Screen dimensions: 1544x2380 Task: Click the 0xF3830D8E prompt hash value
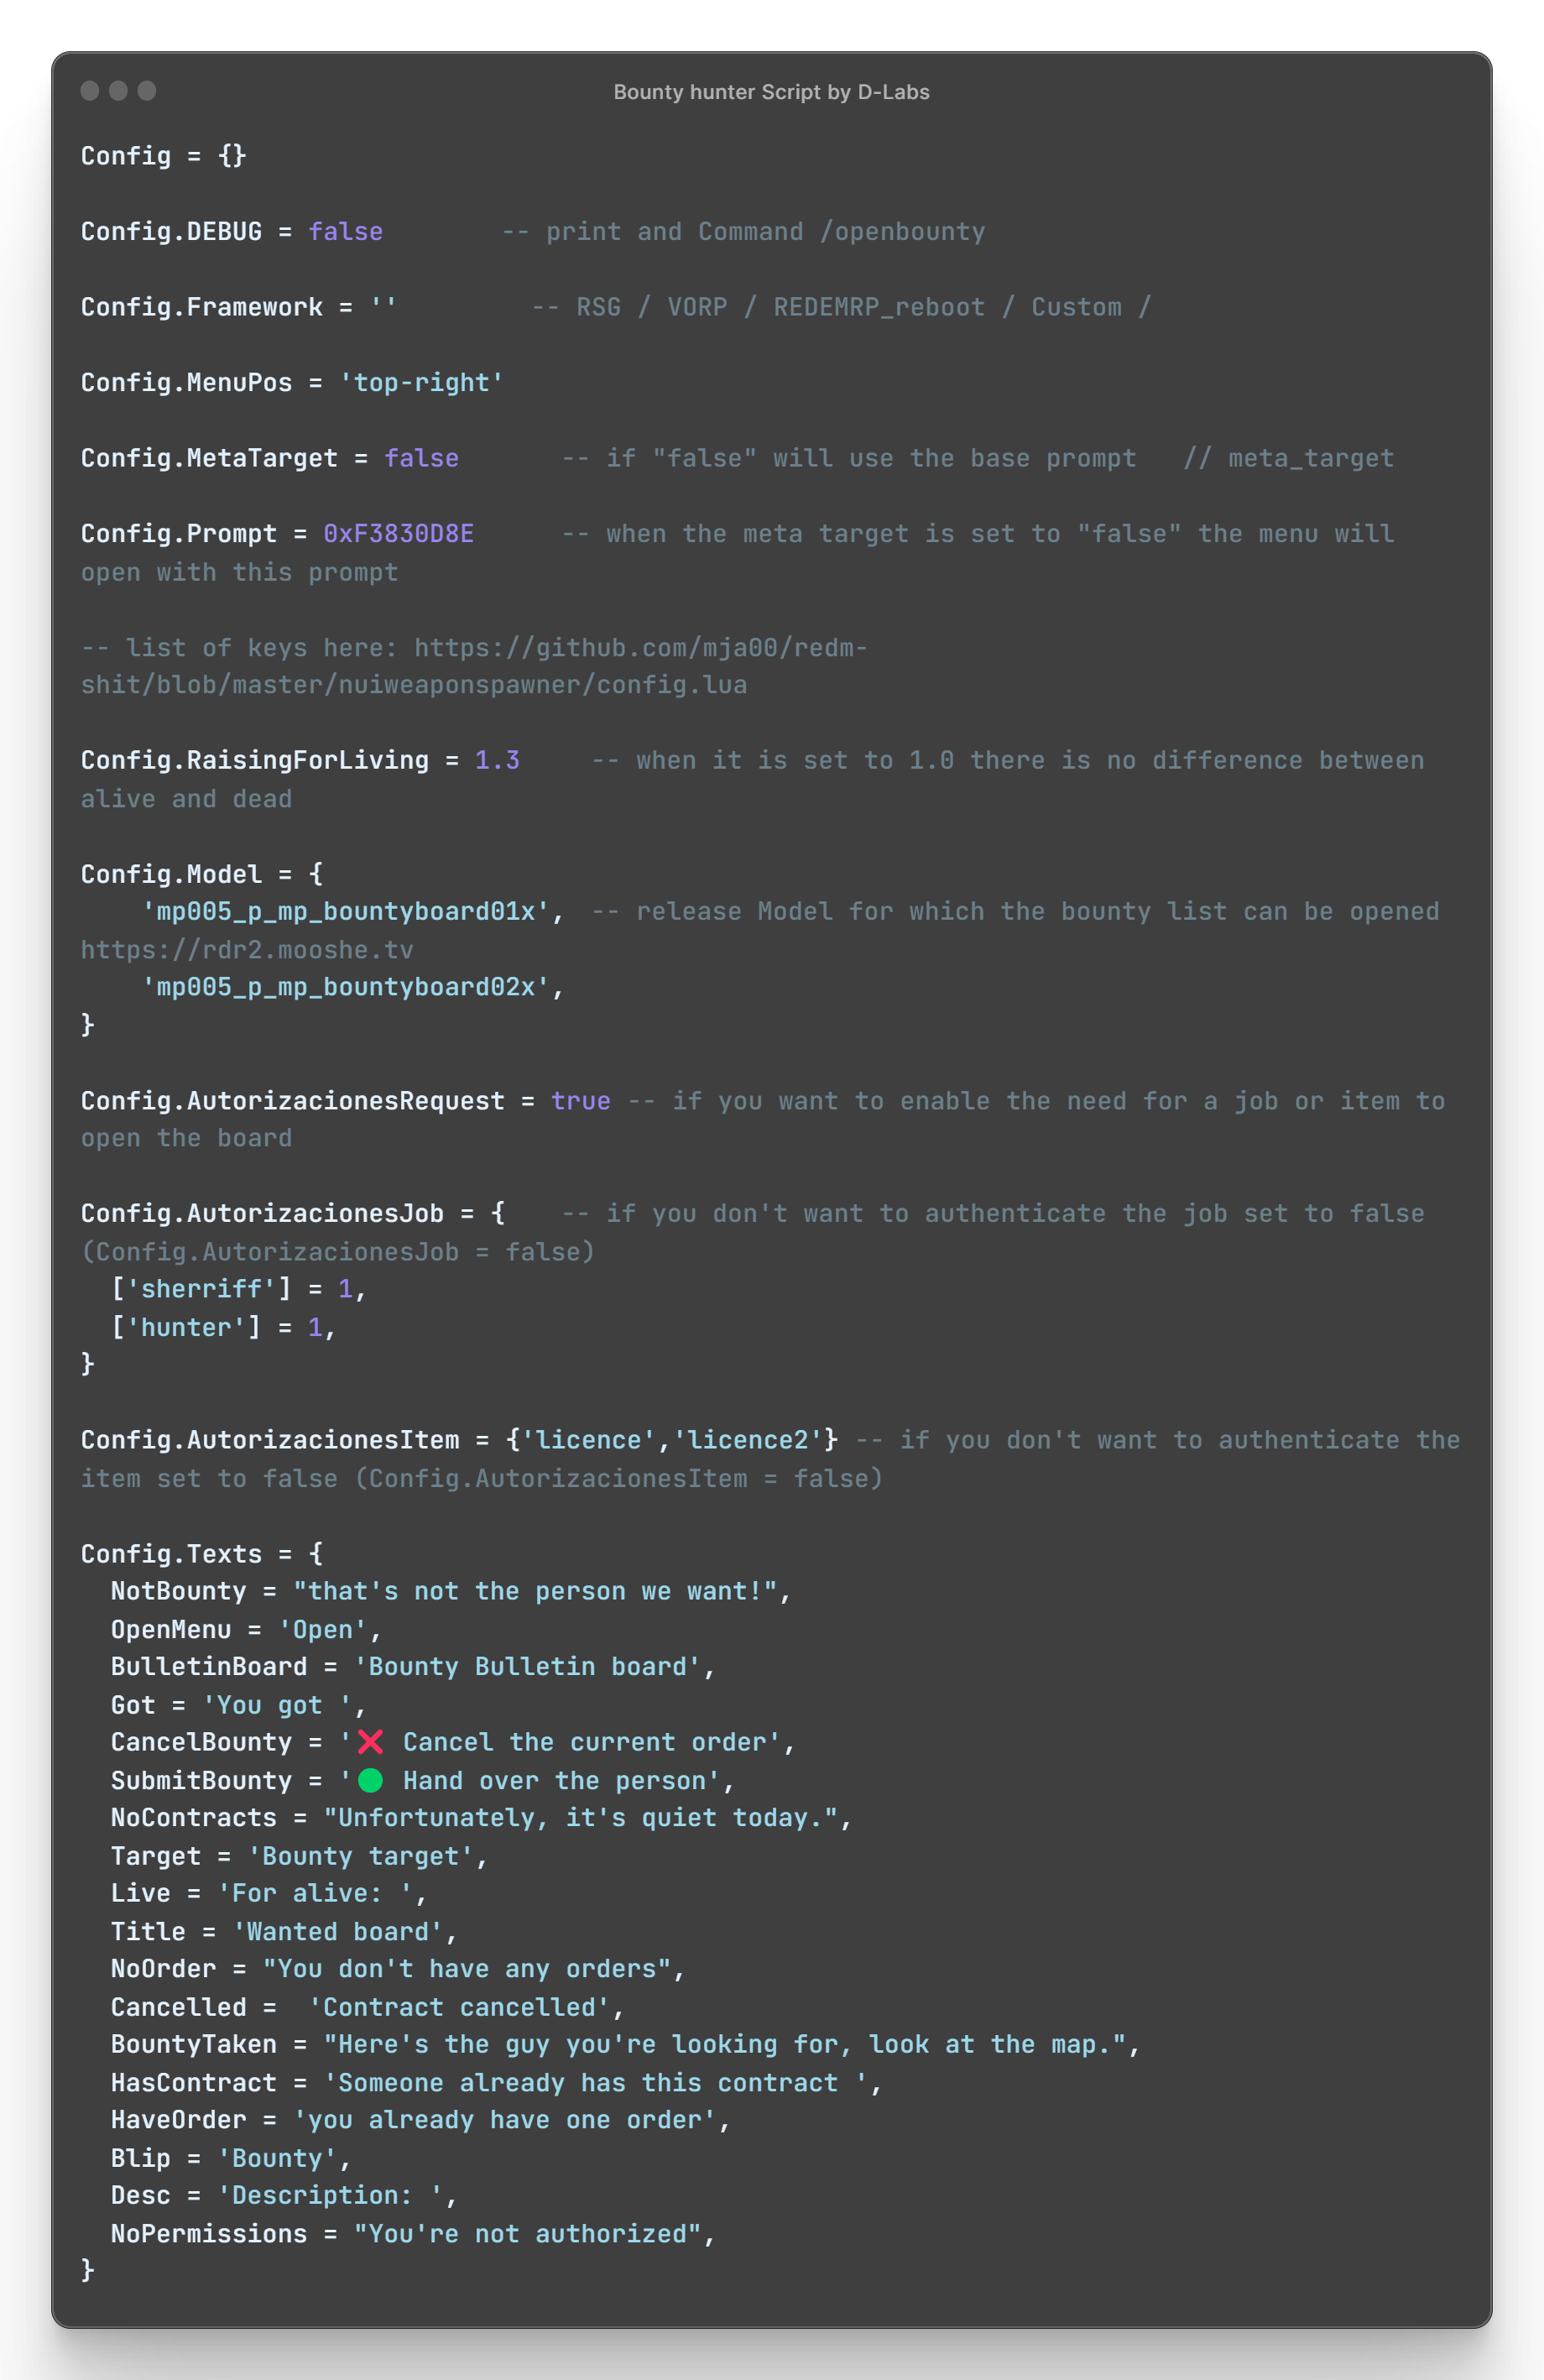coord(399,534)
